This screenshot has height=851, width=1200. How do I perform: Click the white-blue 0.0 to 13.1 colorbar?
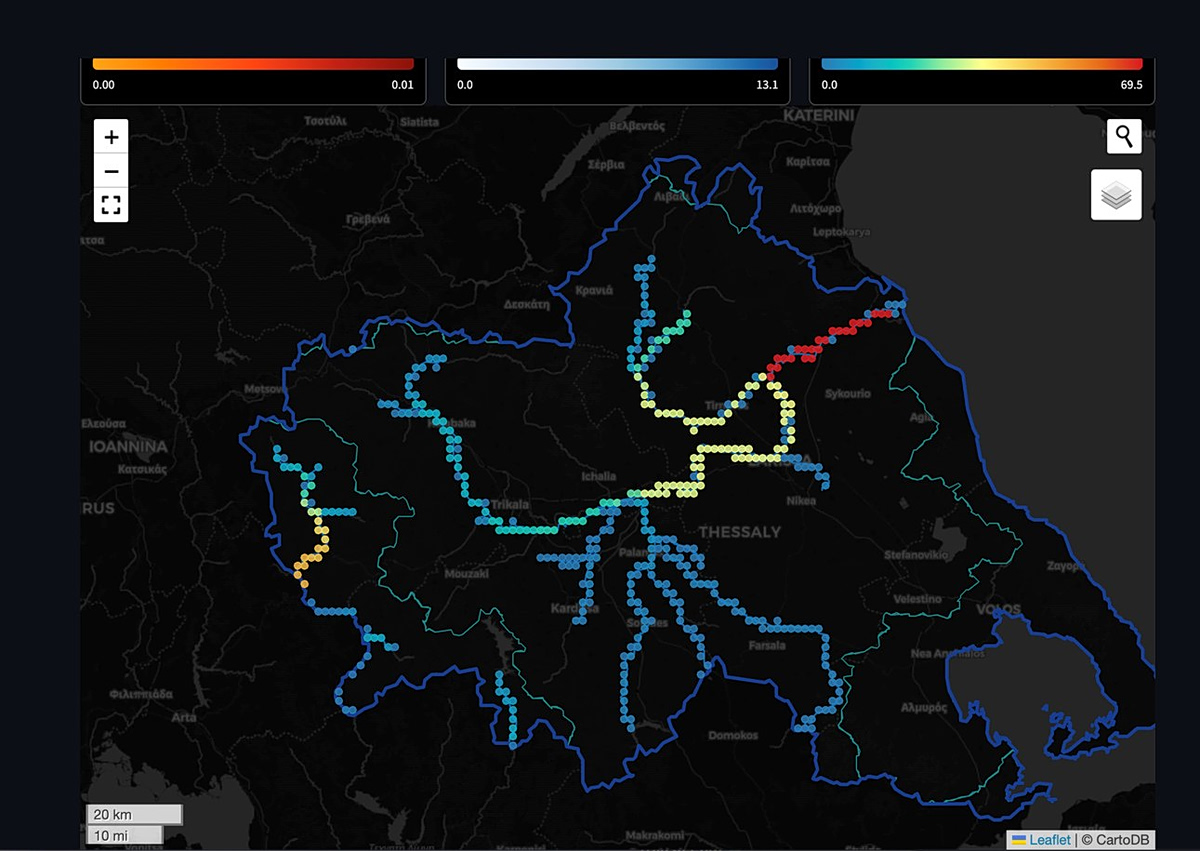click(x=617, y=63)
